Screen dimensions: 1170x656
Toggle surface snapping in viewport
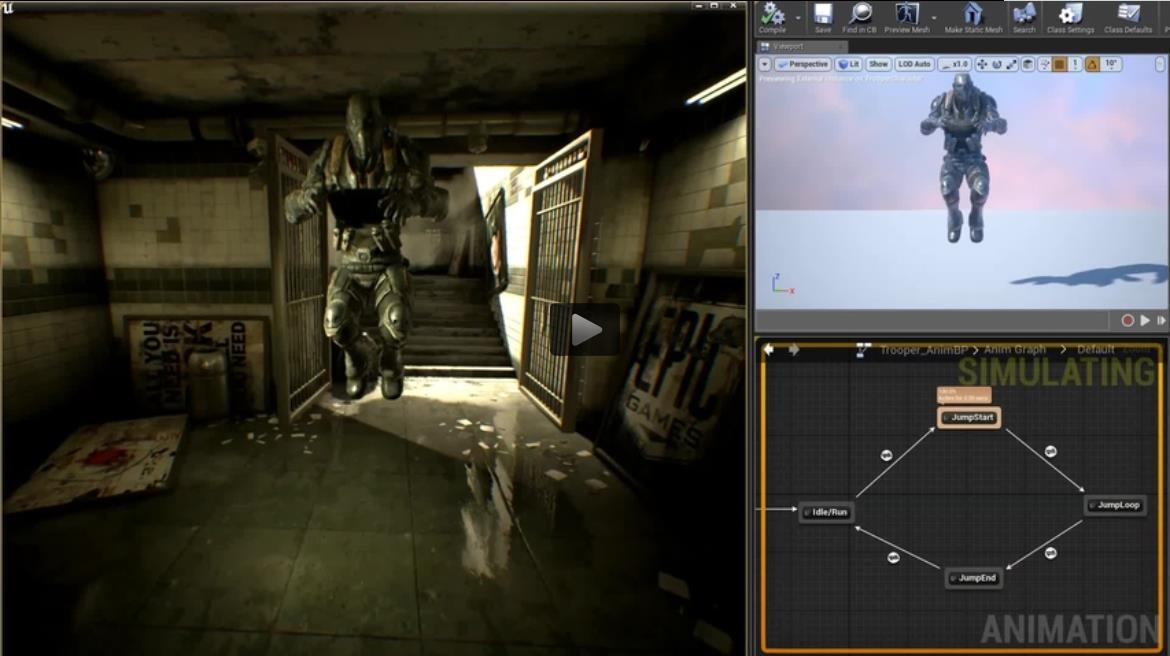click(1045, 65)
